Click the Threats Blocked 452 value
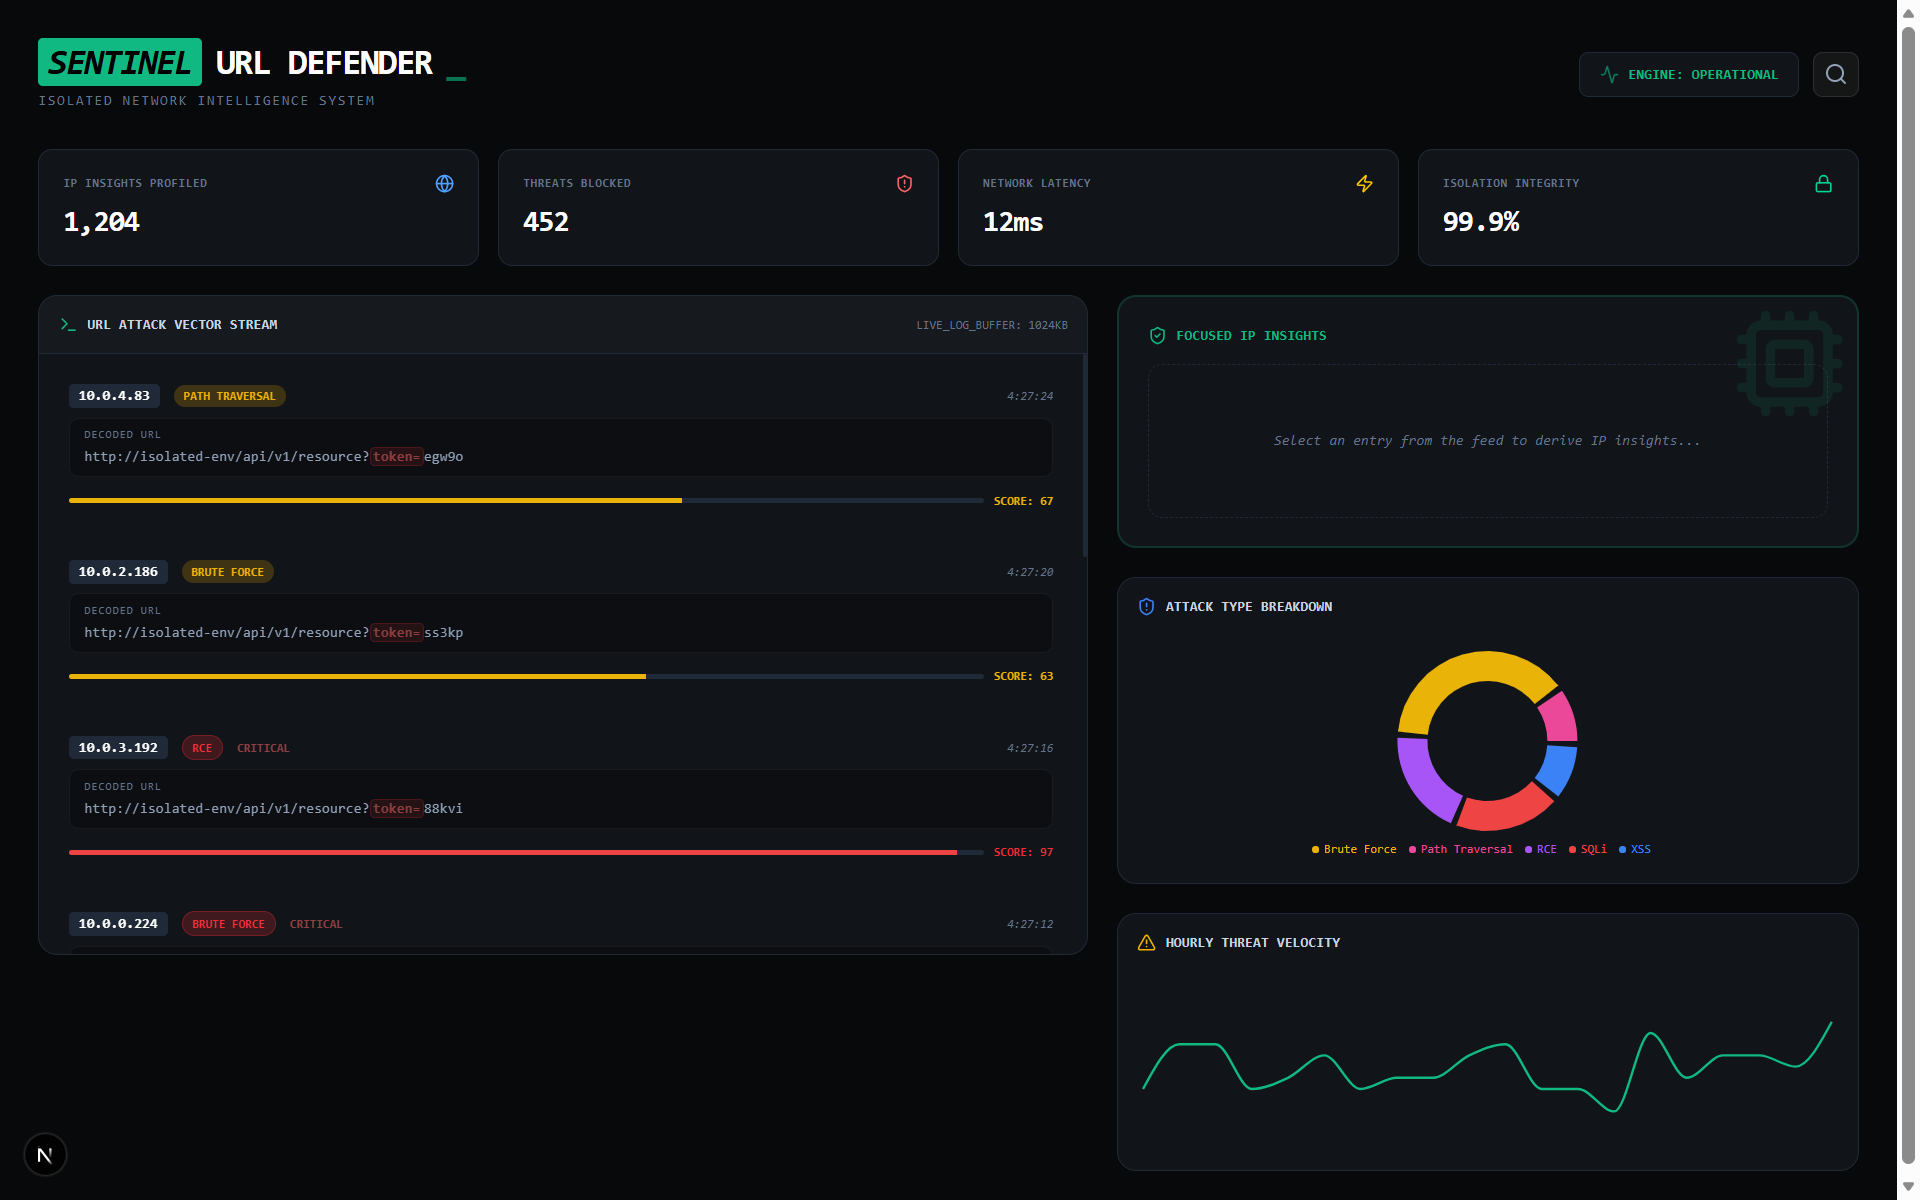This screenshot has width=1920, height=1200. tap(546, 222)
